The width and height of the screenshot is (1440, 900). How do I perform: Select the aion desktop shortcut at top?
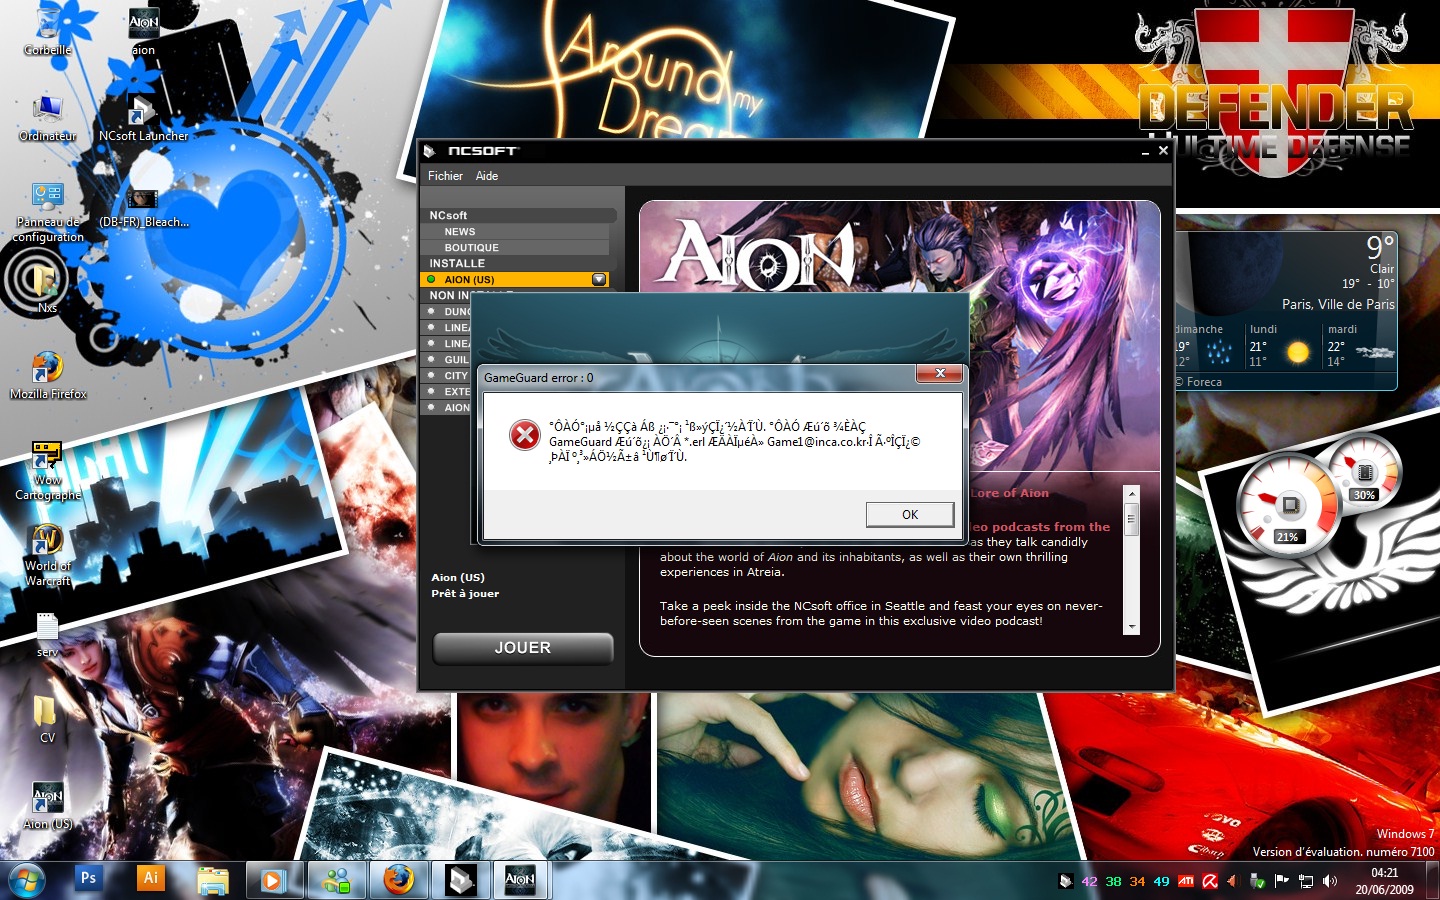pos(144,30)
